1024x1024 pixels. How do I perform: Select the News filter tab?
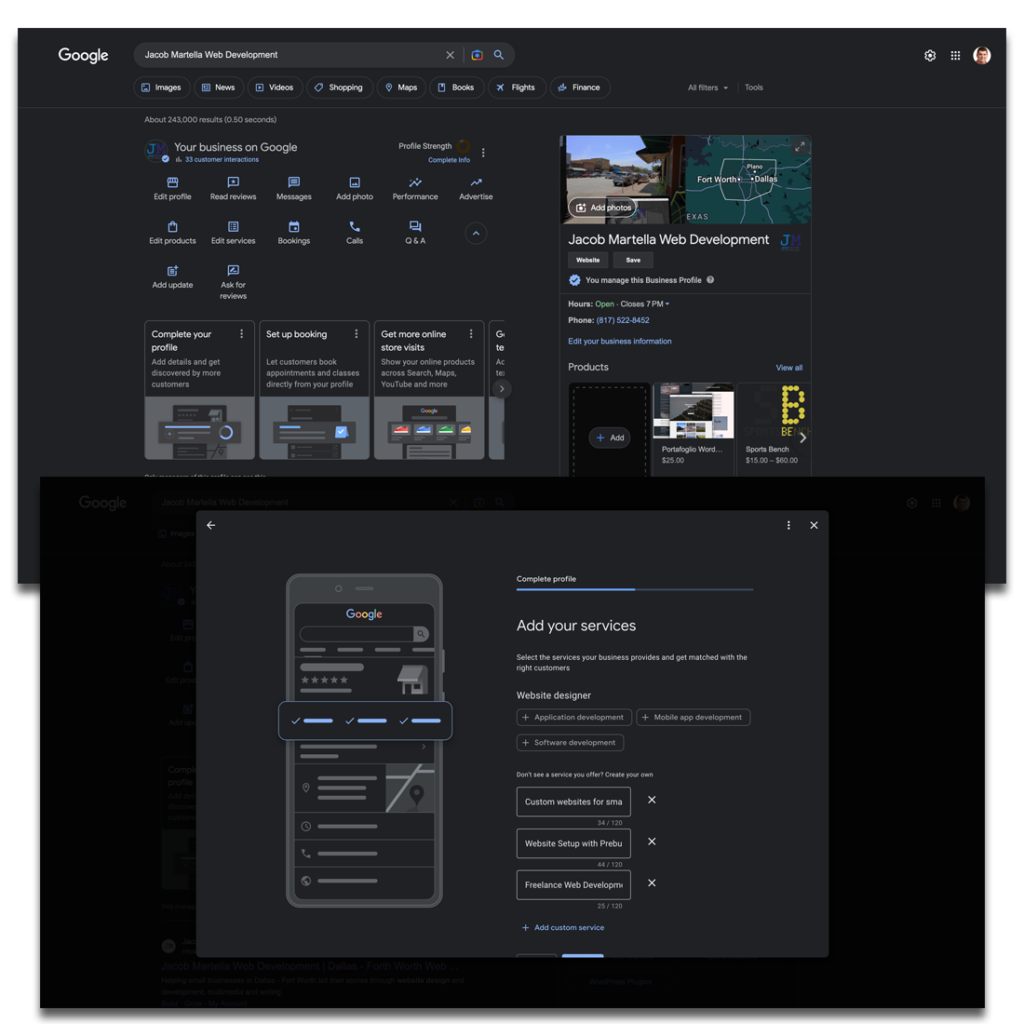click(219, 88)
